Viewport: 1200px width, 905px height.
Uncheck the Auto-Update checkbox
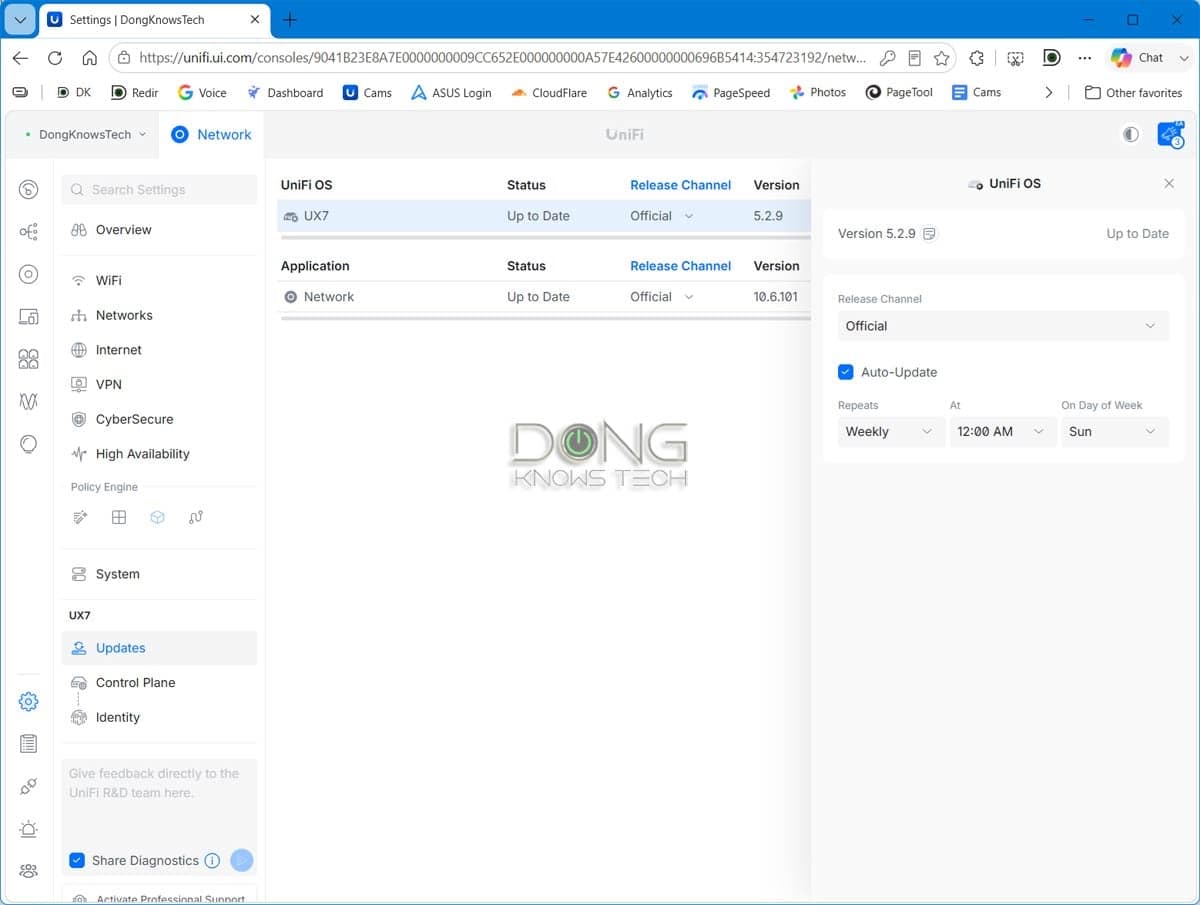tap(846, 372)
